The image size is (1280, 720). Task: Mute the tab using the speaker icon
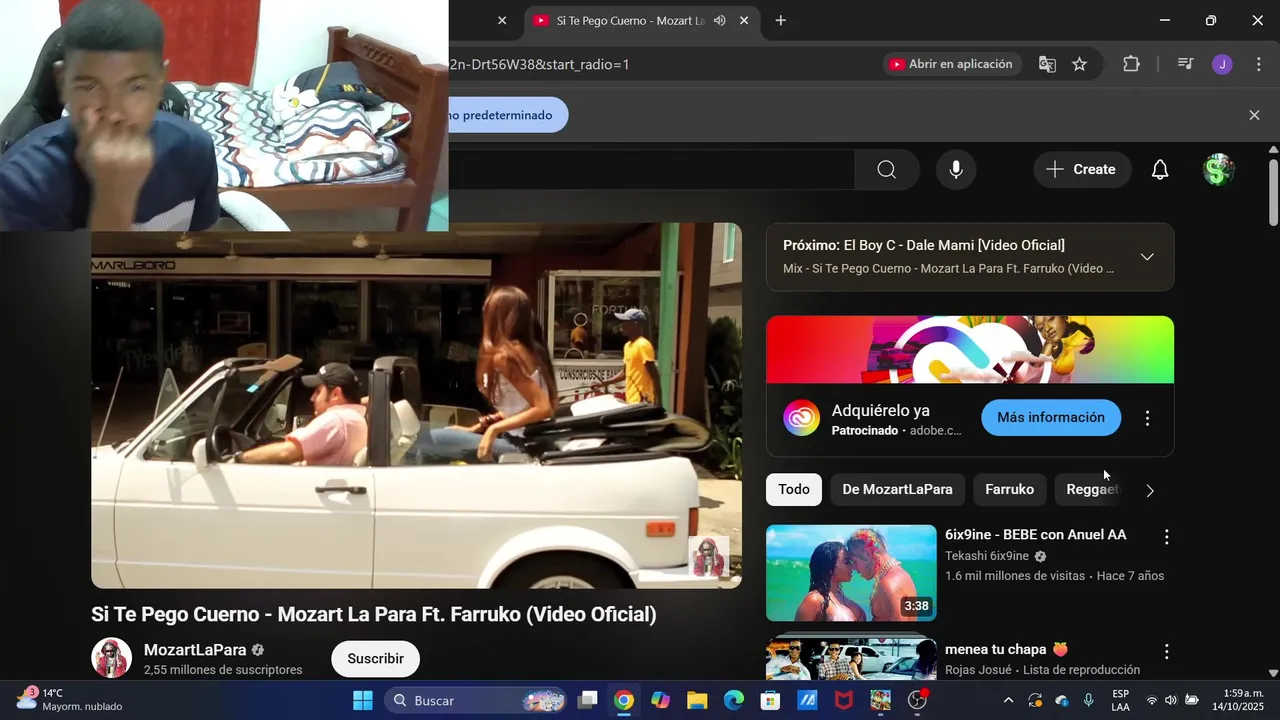[720, 20]
